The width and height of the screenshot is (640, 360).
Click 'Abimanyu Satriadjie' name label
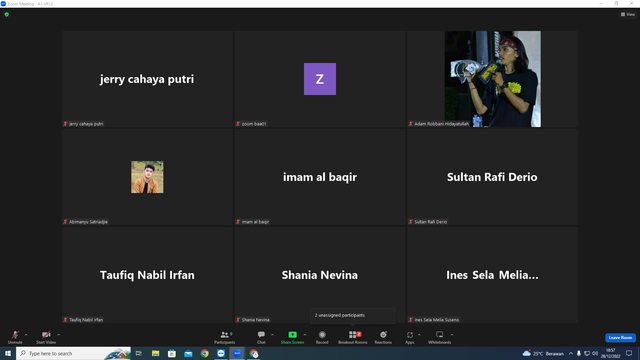(x=88, y=222)
